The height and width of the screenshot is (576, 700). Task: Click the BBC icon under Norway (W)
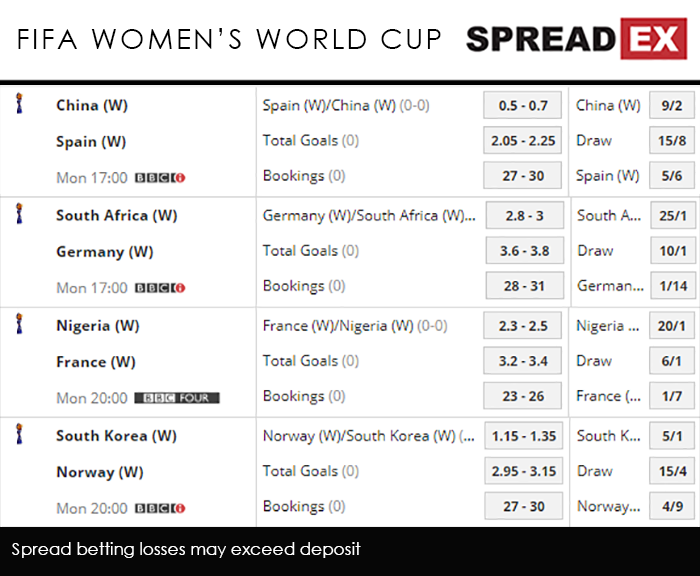click(160, 508)
